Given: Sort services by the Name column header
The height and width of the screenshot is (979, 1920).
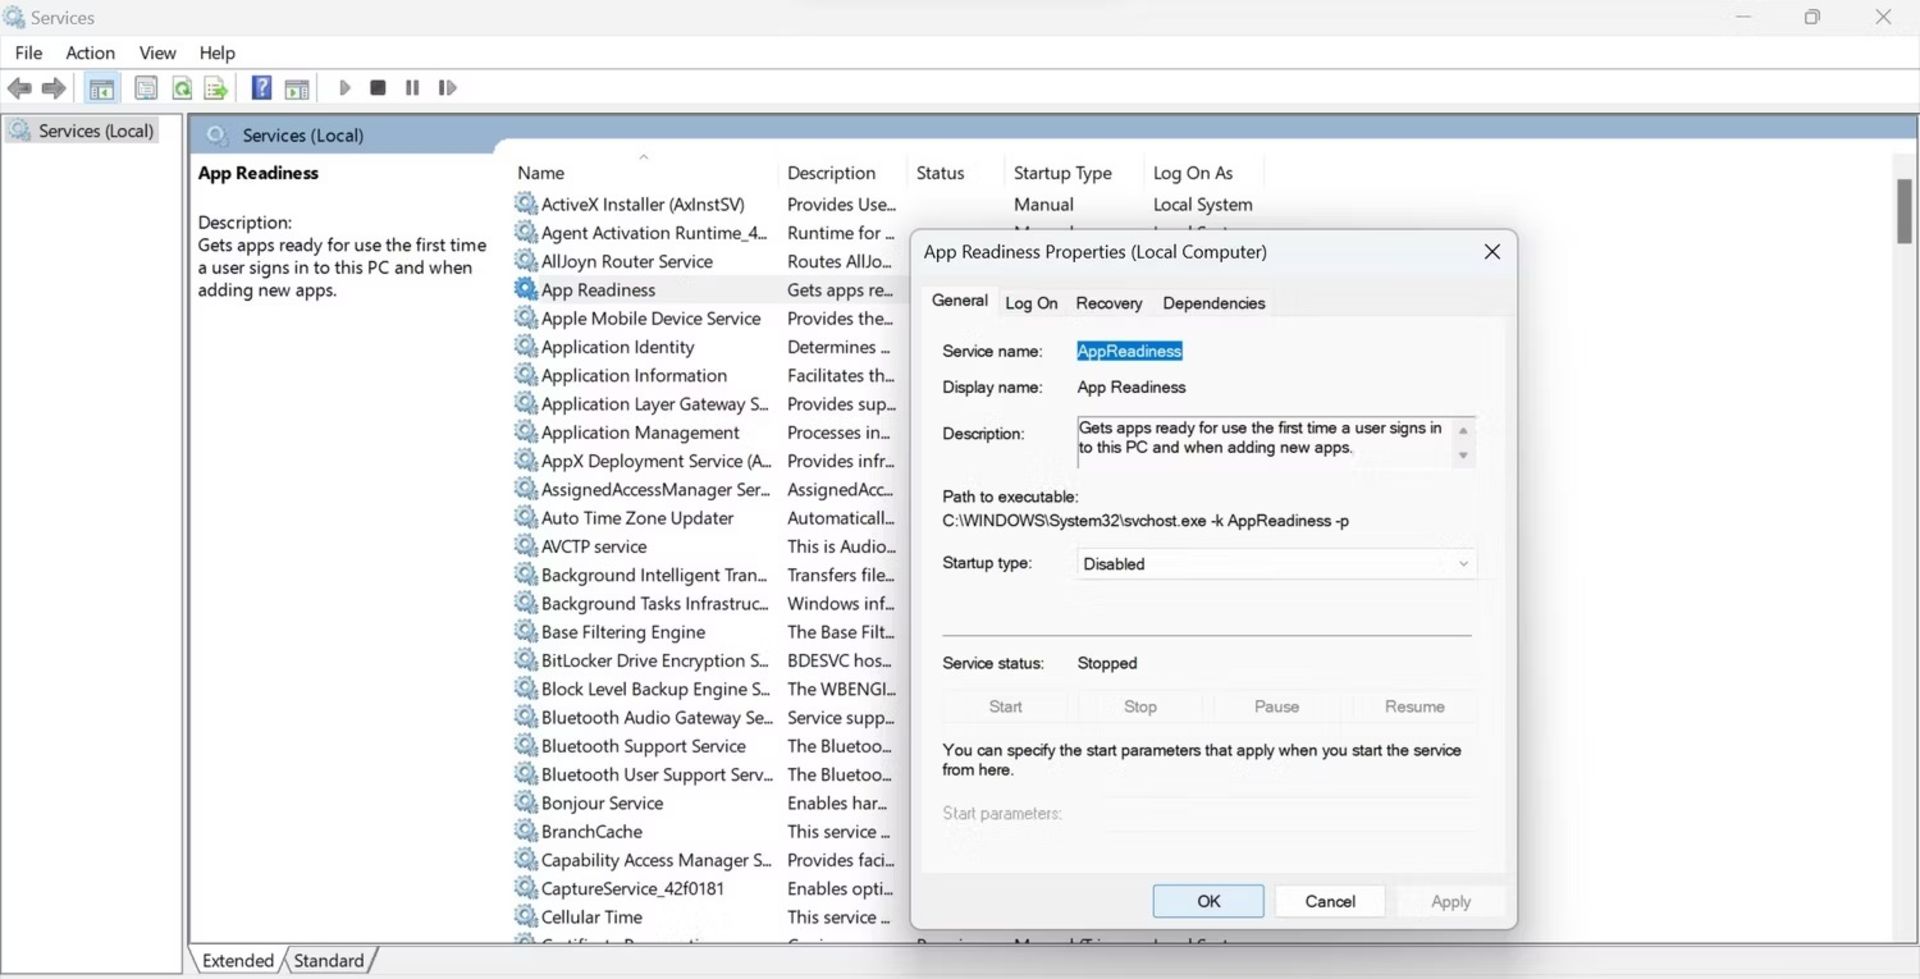Looking at the screenshot, I should pos(541,173).
